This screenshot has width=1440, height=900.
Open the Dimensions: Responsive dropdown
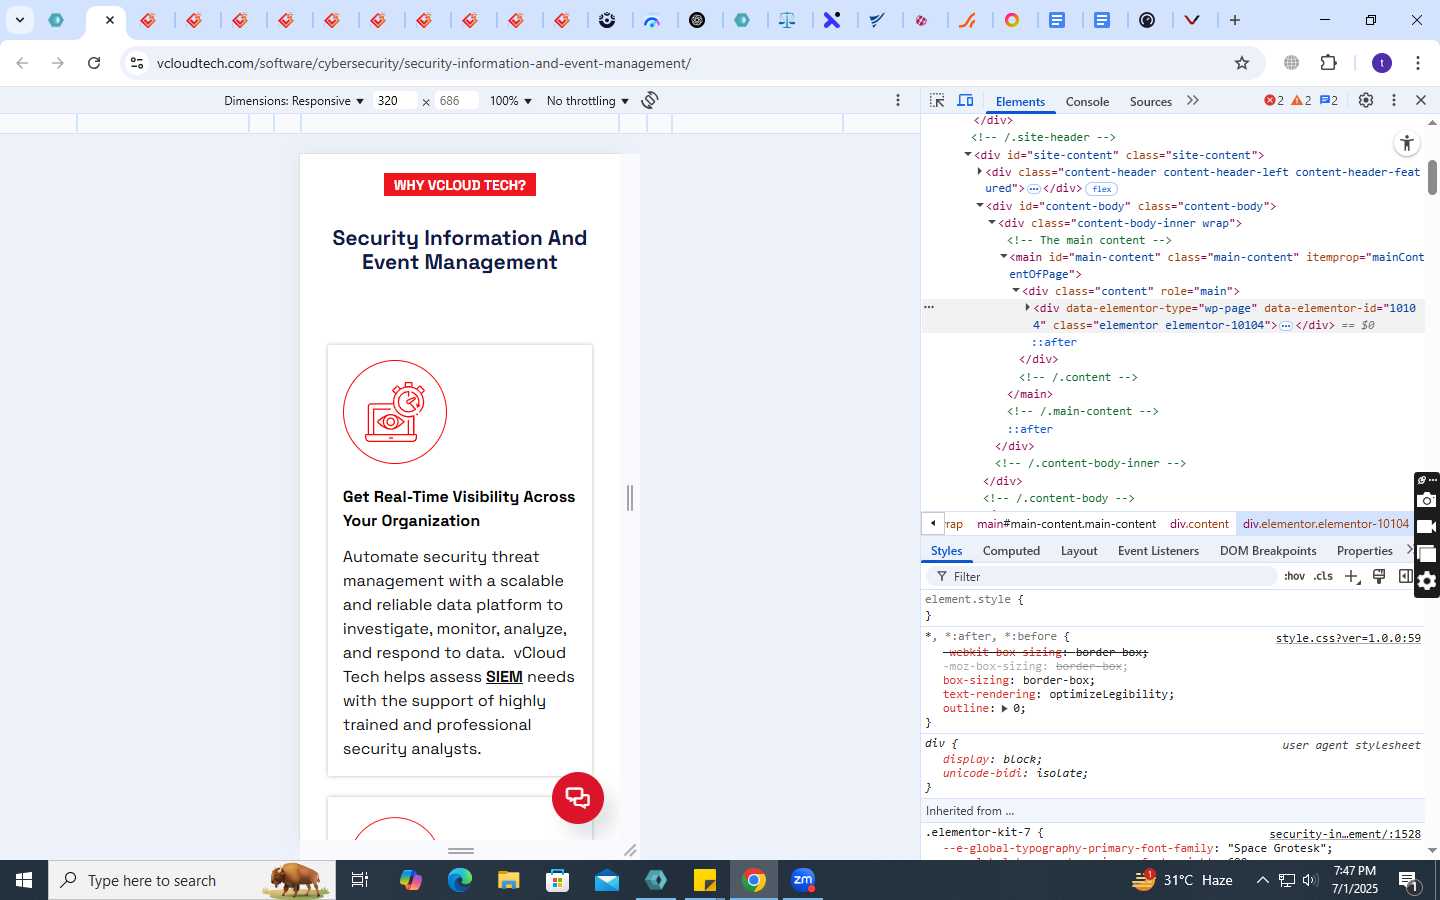(x=293, y=101)
